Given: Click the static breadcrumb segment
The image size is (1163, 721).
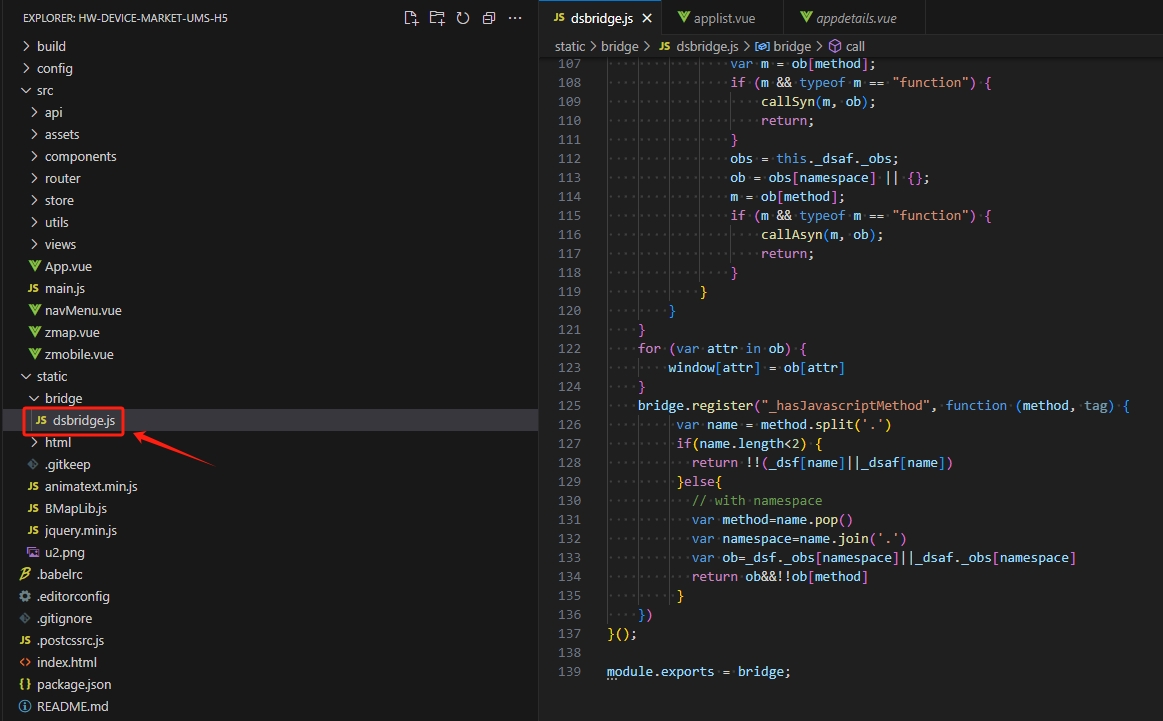Looking at the screenshot, I should tap(570, 46).
